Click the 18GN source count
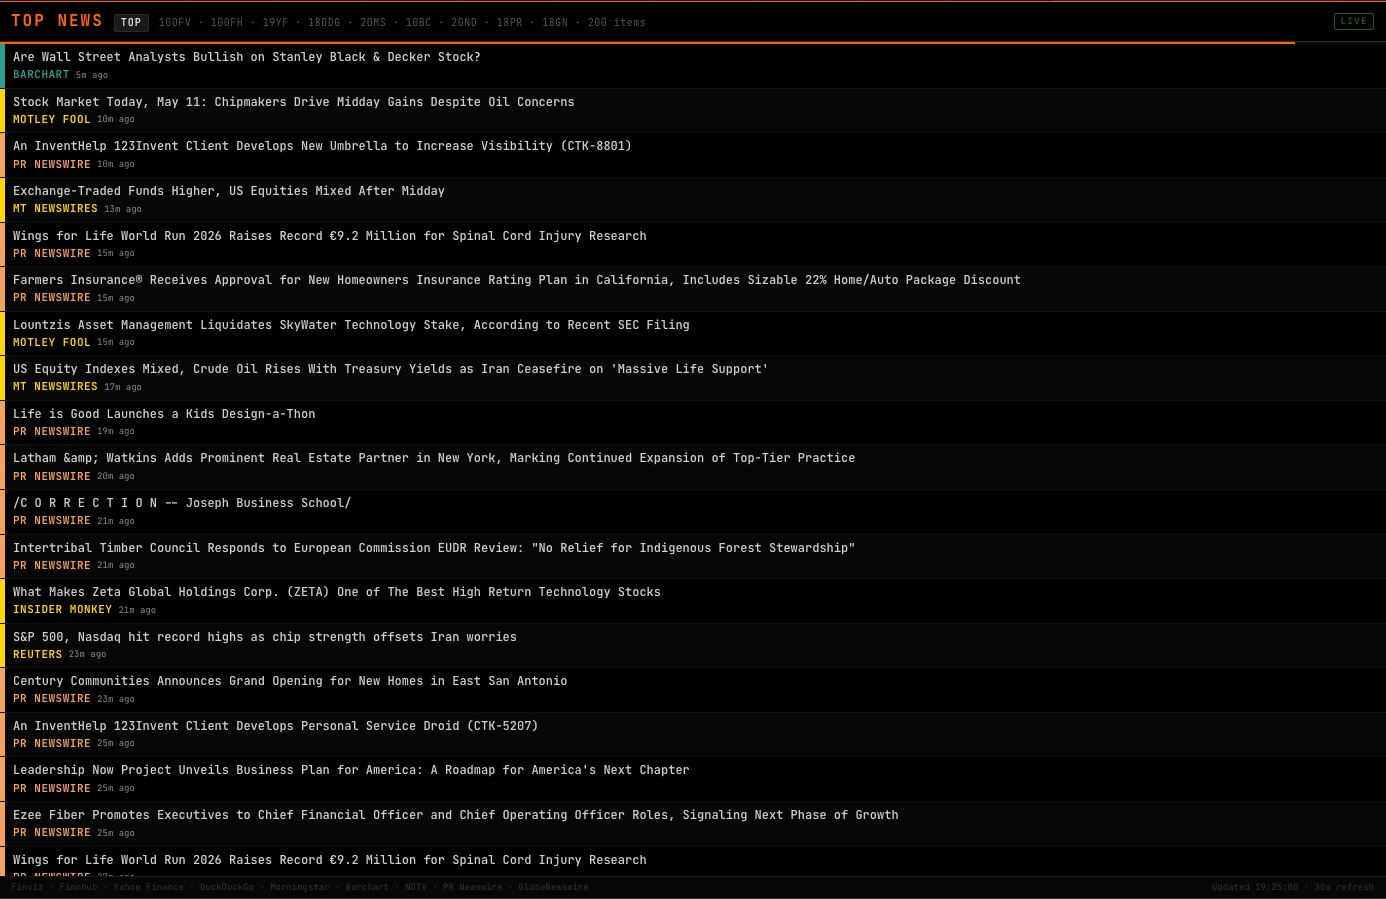The image size is (1386, 899). pos(555,22)
